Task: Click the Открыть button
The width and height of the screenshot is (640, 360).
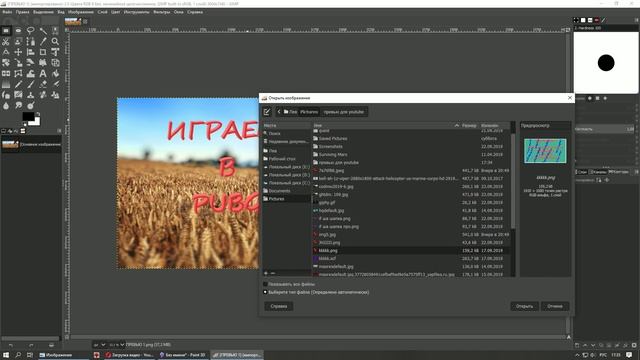Action: [x=524, y=306]
